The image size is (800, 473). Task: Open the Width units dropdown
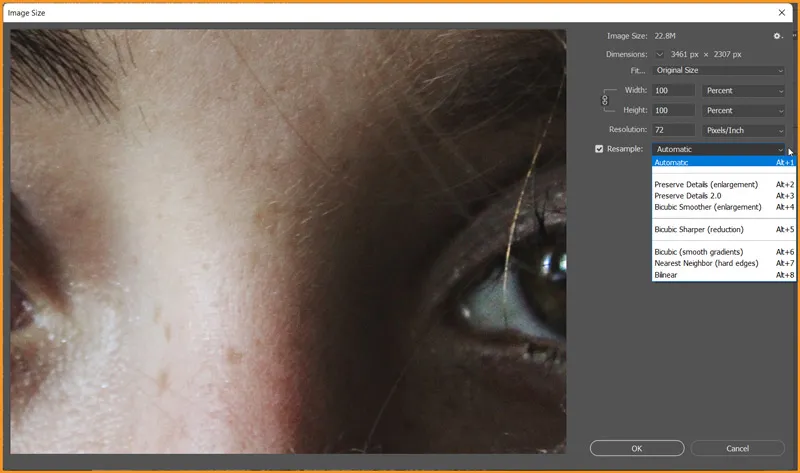[743, 90]
